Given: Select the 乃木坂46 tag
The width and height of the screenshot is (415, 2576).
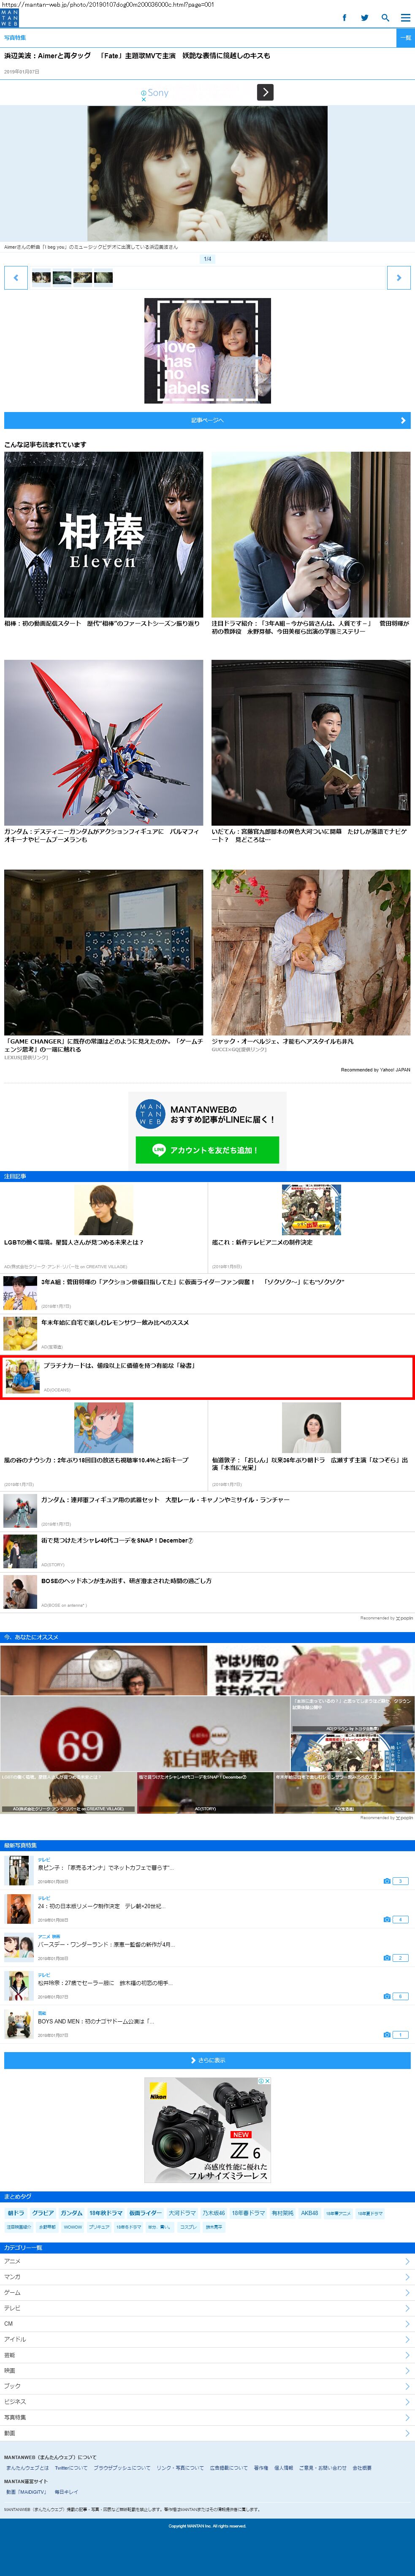Looking at the screenshot, I should click(x=214, y=2213).
